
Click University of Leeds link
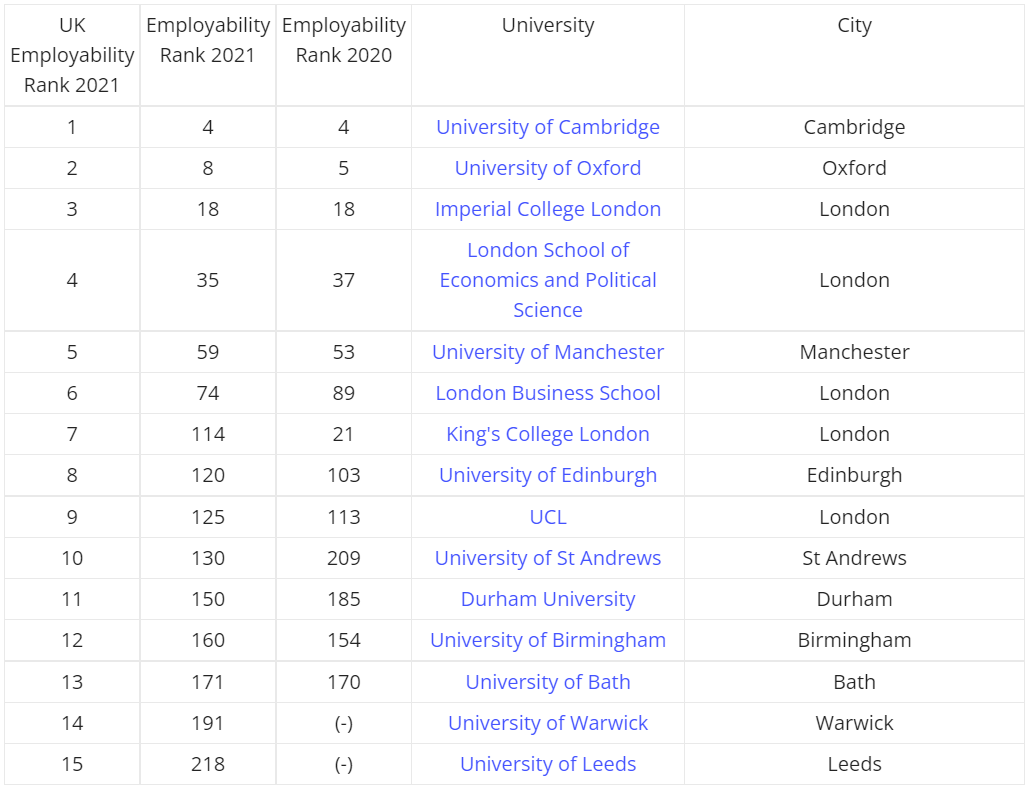[547, 764]
